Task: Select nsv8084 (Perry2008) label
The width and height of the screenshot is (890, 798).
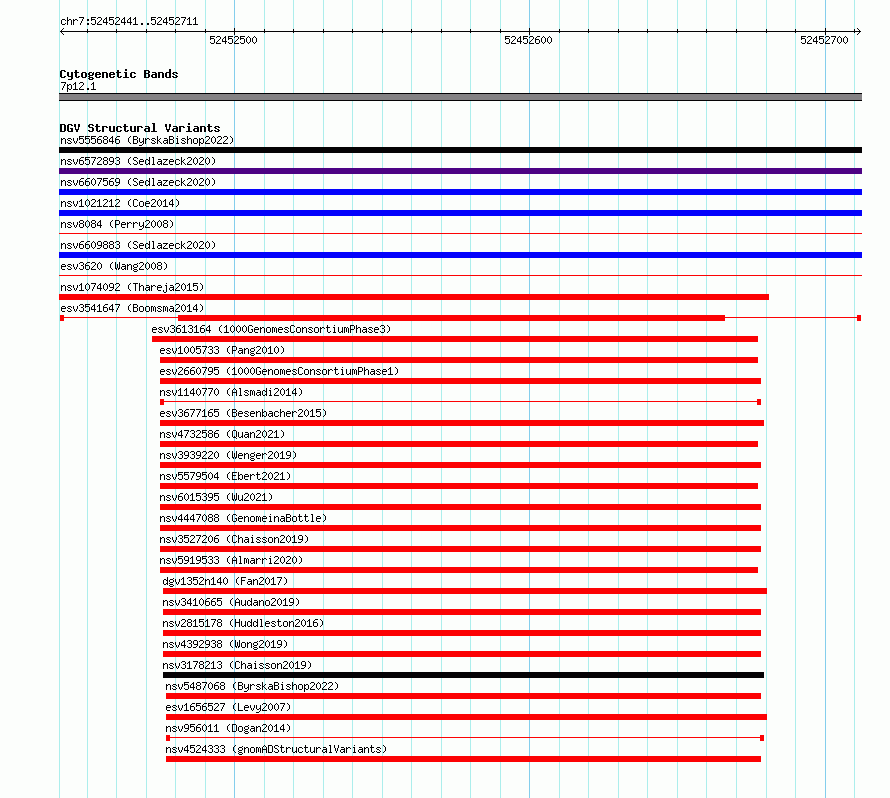Action: (117, 224)
